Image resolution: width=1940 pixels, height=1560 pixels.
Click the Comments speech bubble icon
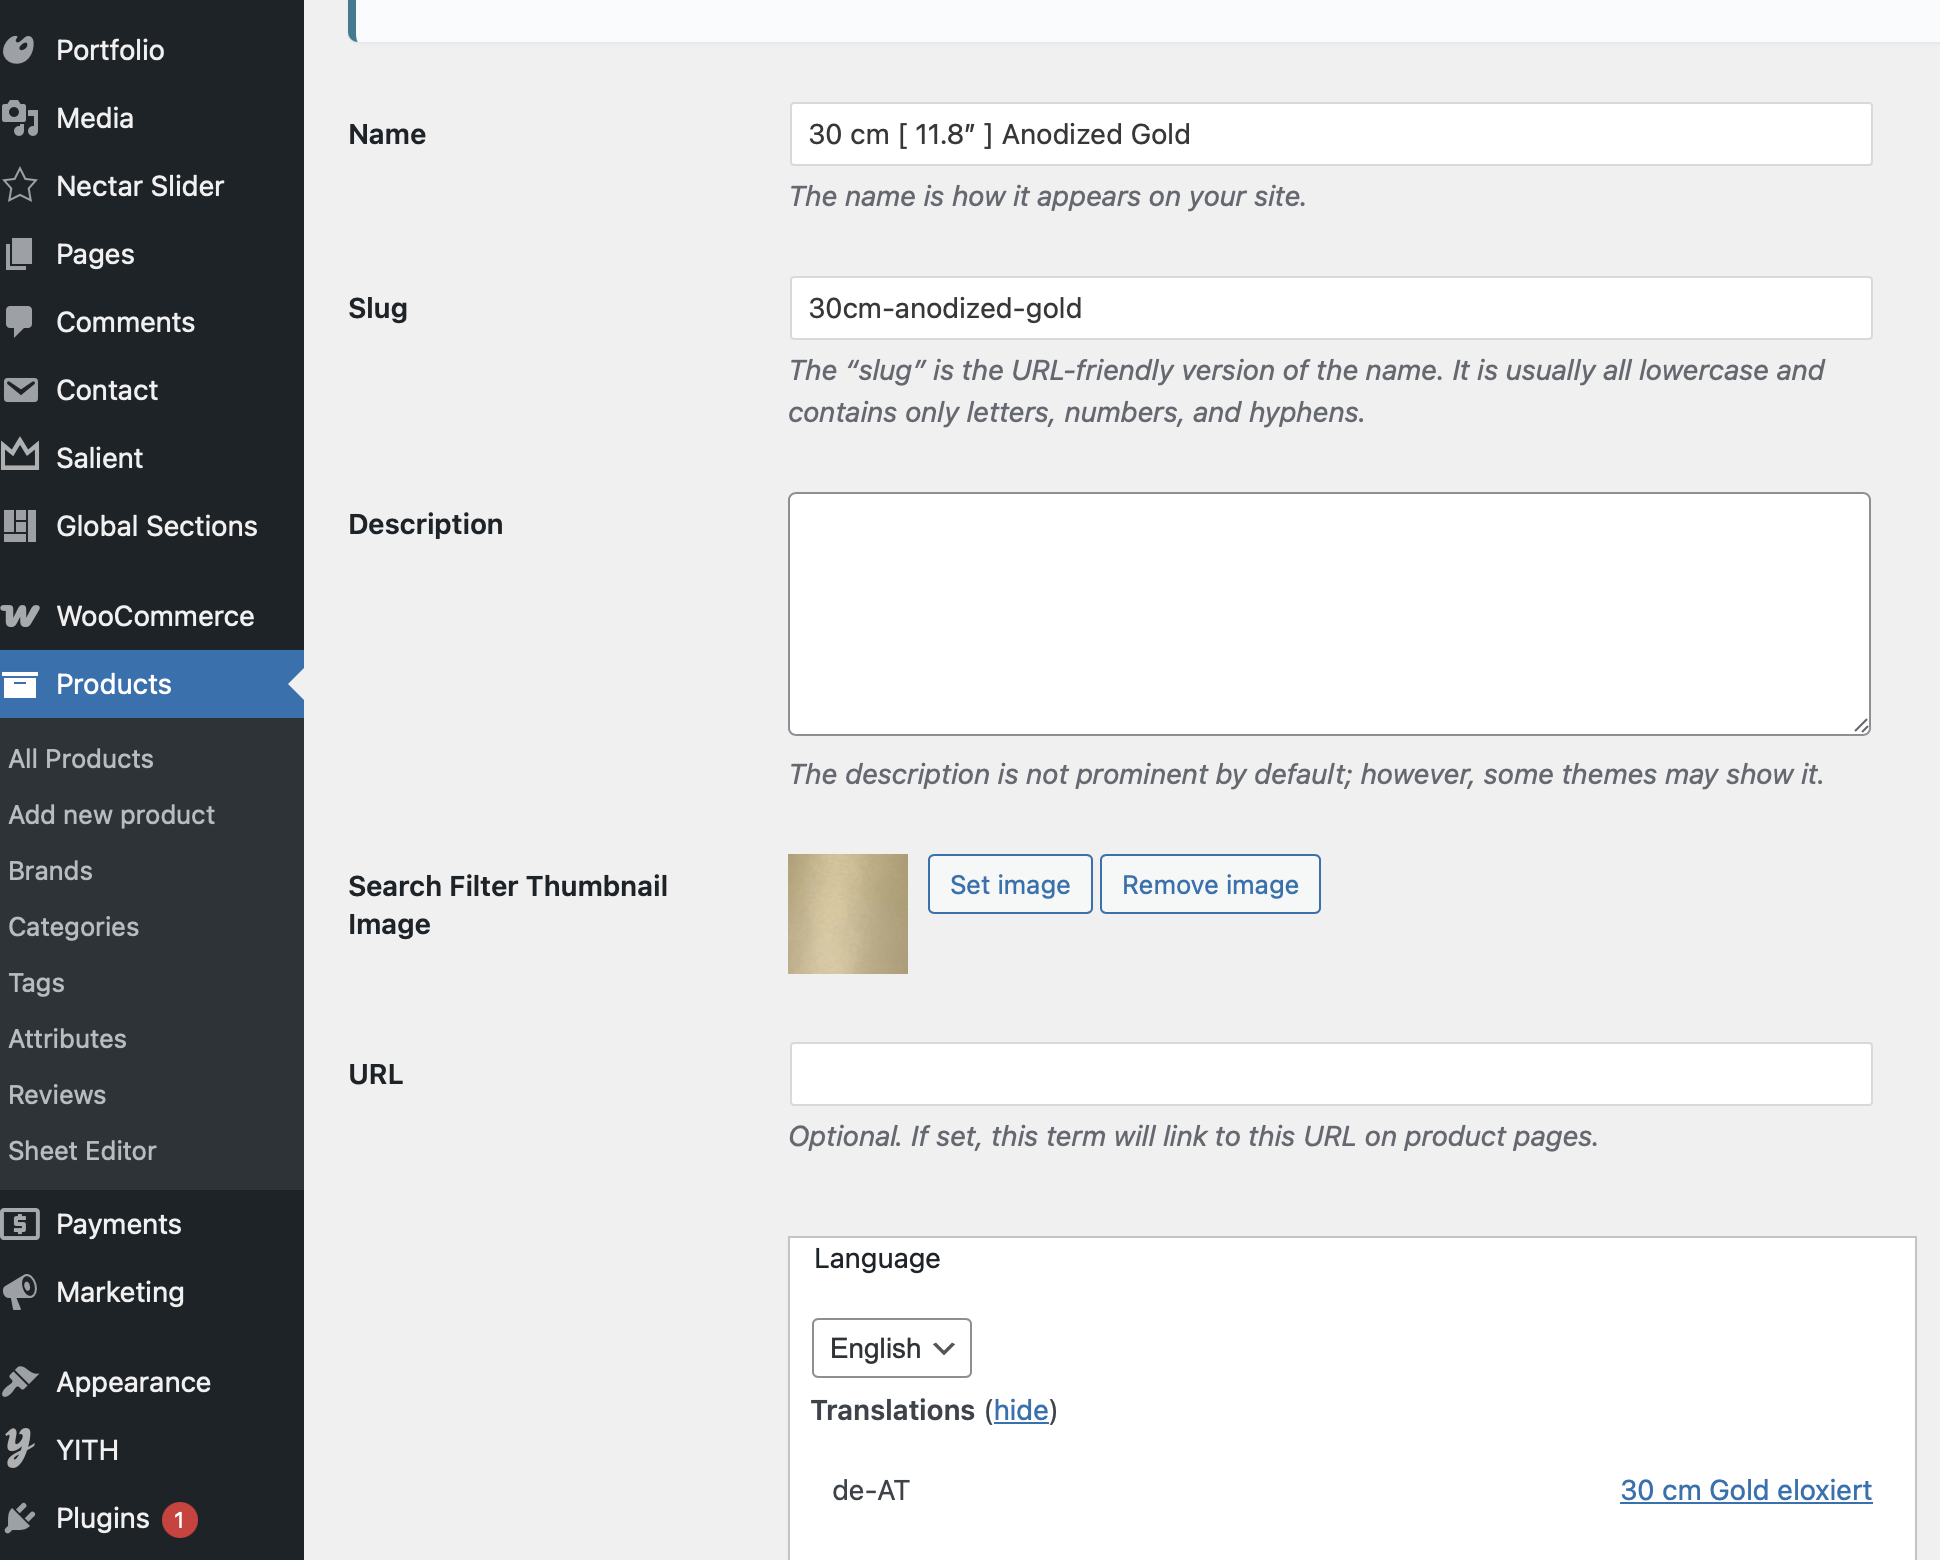tap(19, 322)
